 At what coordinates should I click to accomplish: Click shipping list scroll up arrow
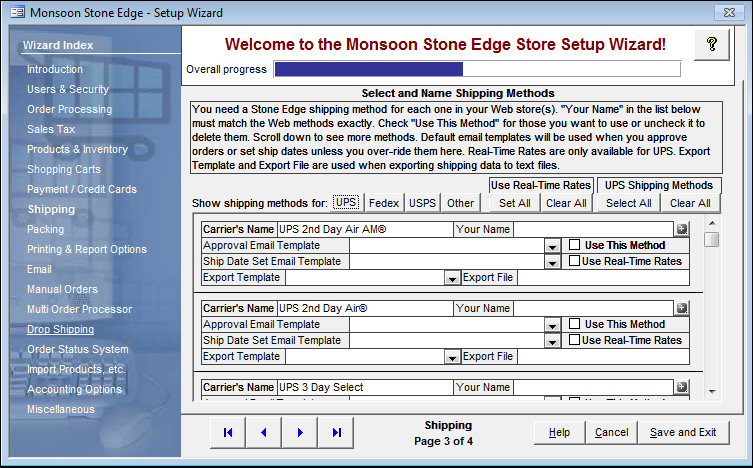[712, 223]
